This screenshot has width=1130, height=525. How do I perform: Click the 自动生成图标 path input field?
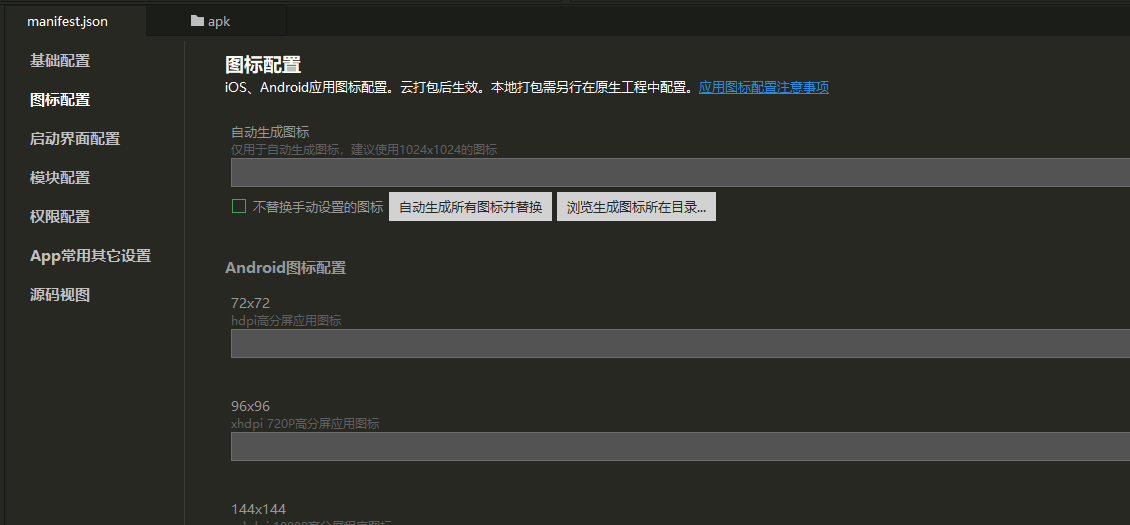click(680, 172)
